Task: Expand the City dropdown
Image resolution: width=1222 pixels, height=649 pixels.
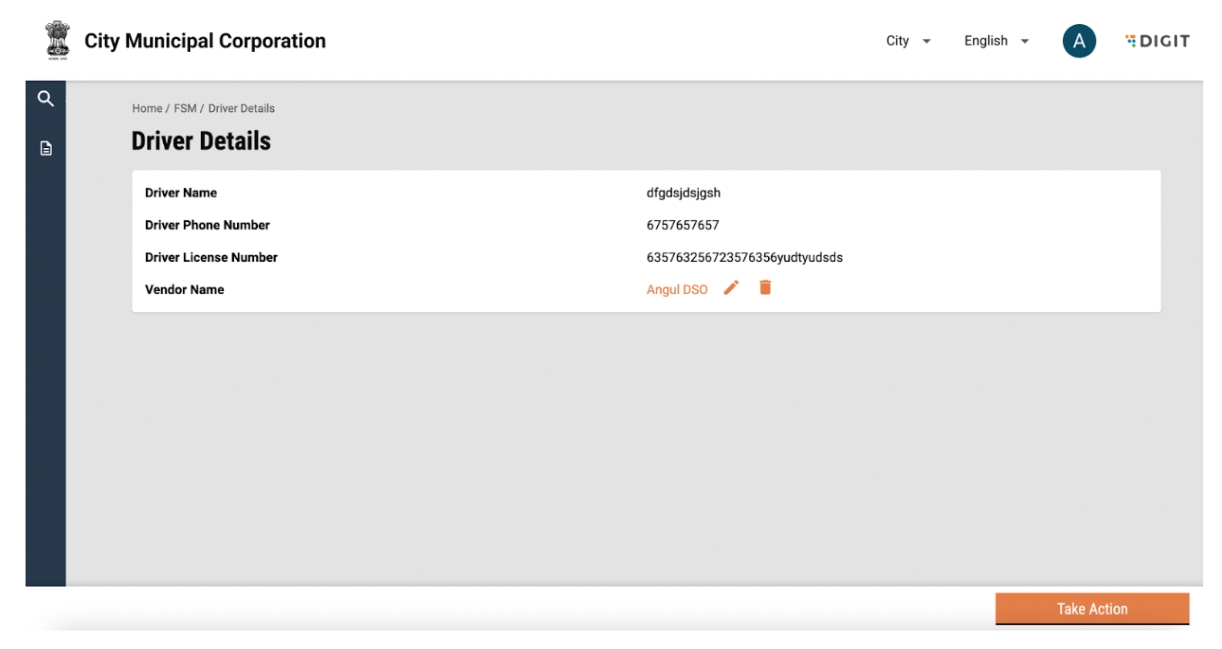Action: 908,41
